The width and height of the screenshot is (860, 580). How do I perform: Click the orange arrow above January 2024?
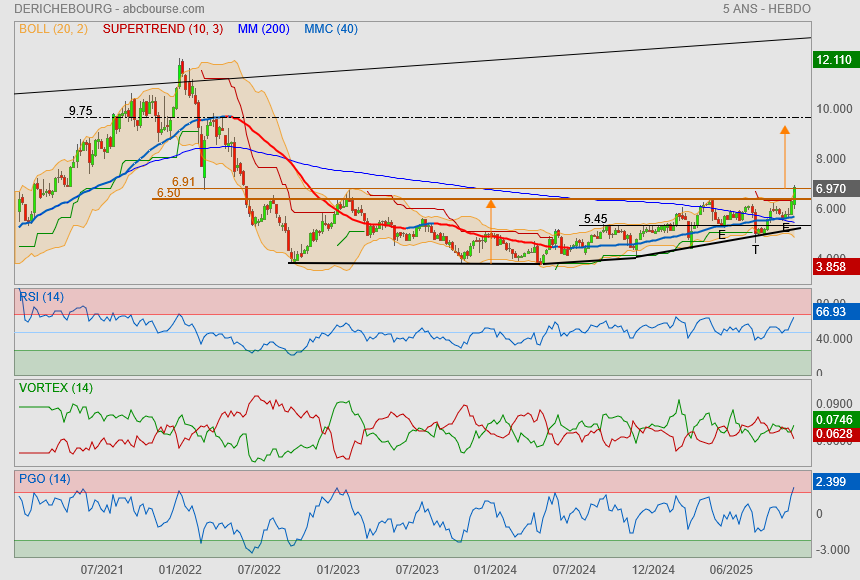point(491,203)
